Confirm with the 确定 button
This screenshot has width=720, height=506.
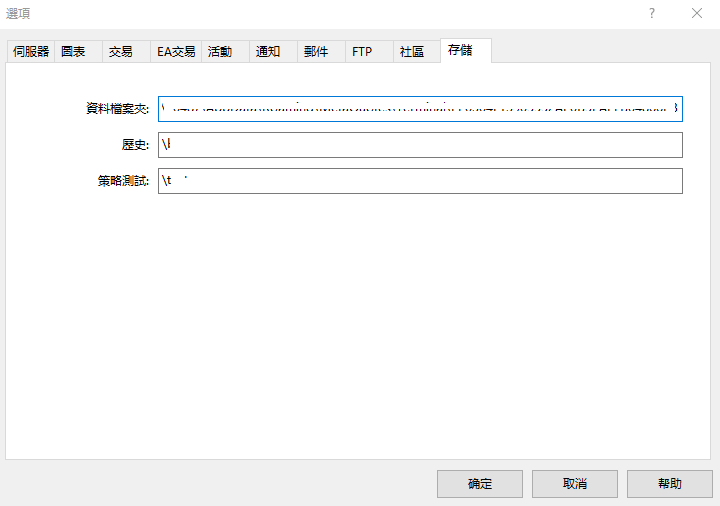point(480,484)
